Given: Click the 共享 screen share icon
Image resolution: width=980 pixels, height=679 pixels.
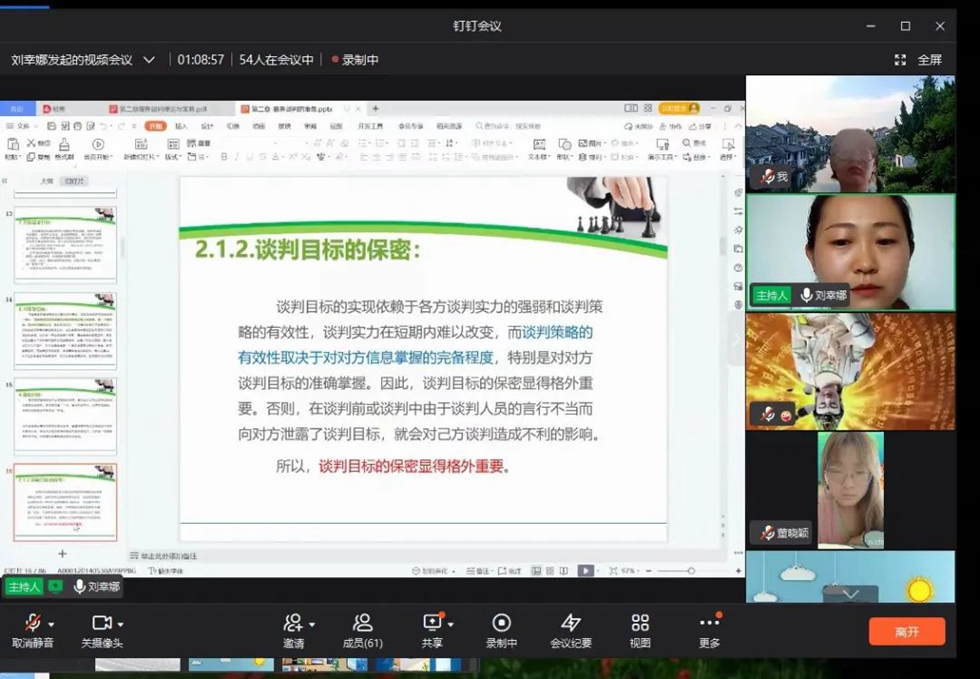Looking at the screenshot, I should 432,624.
